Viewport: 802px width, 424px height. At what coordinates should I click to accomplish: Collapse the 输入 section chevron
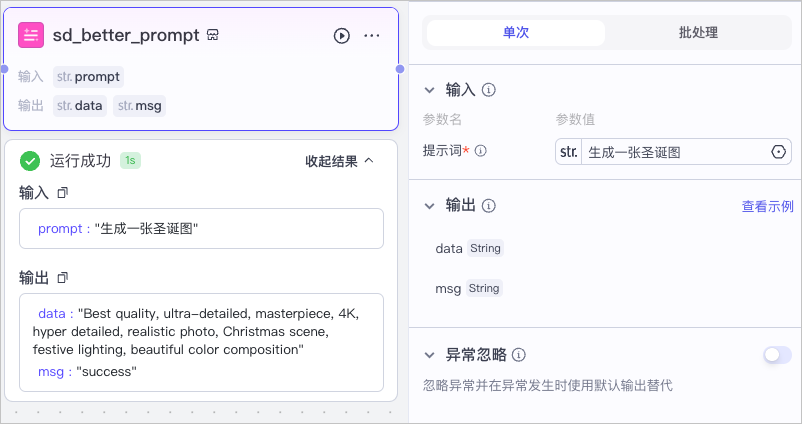coord(430,91)
